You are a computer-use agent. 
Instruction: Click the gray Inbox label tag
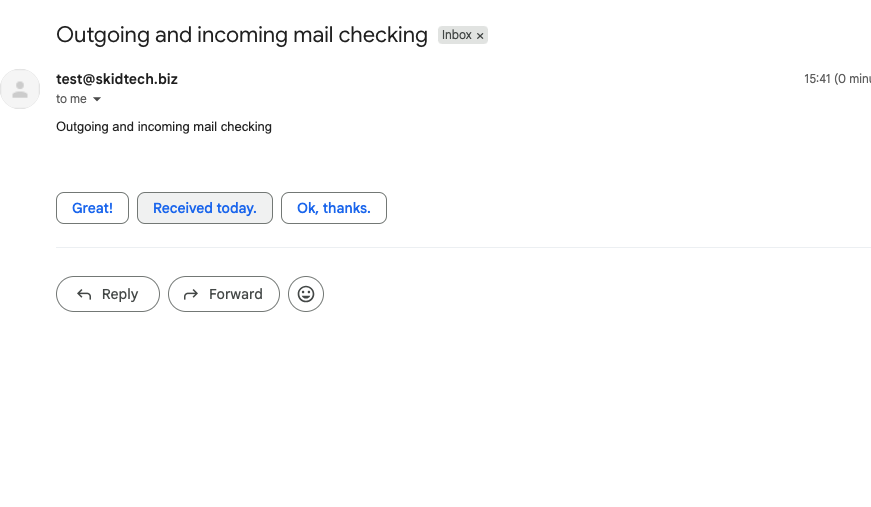pyautogui.click(x=457, y=35)
